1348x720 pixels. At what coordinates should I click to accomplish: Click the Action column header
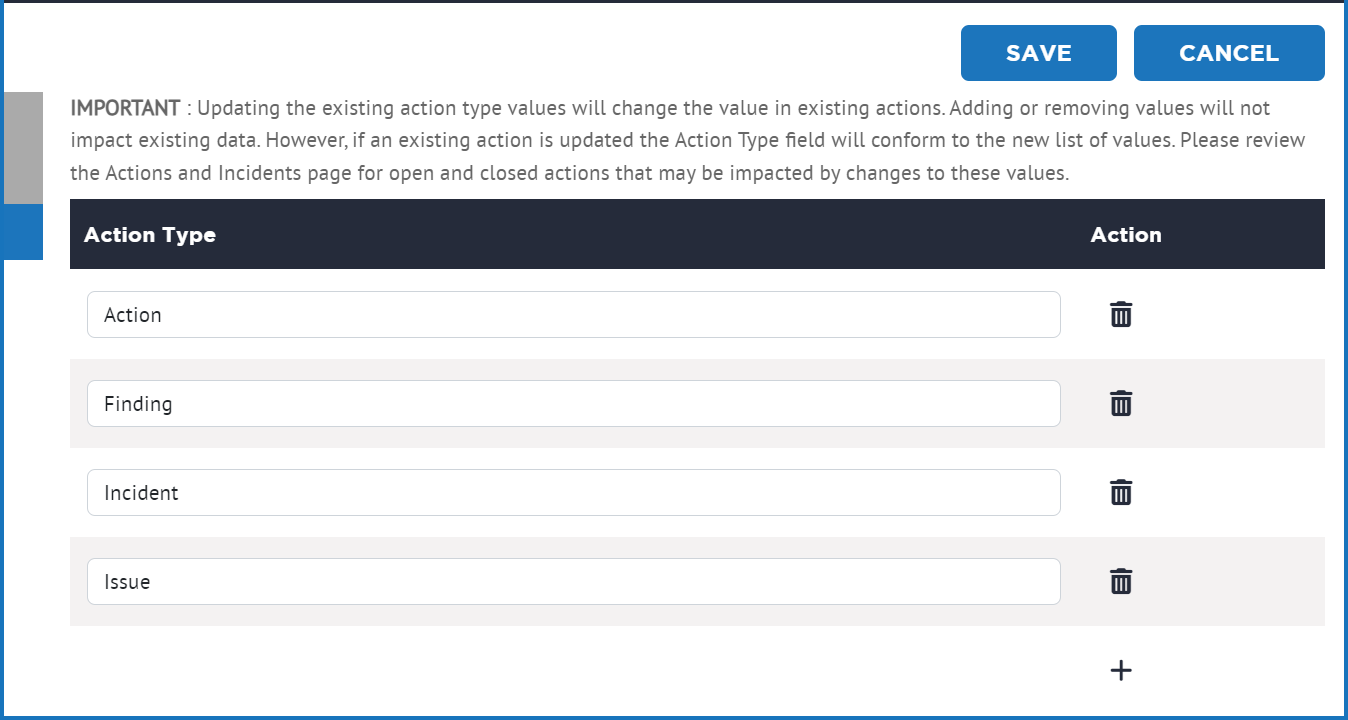click(1126, 235)
